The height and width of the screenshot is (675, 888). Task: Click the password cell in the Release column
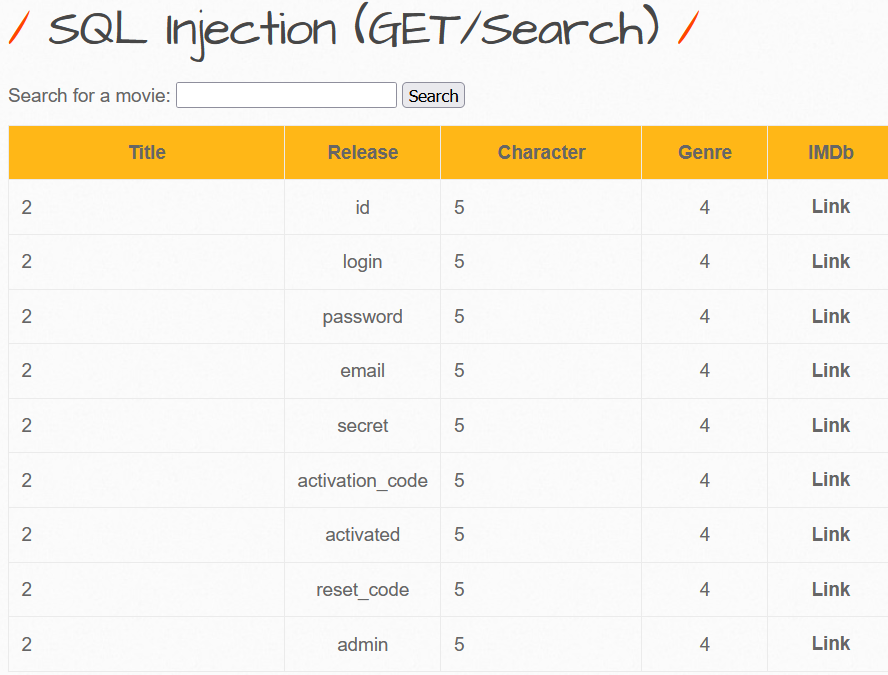pyautogui.click(x=362, y=317)
